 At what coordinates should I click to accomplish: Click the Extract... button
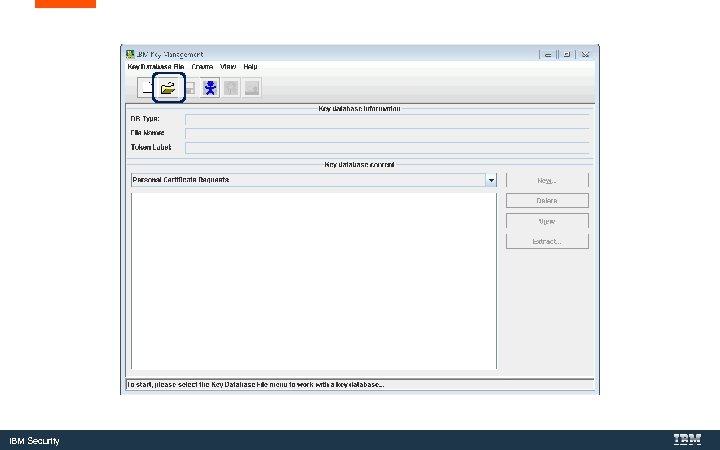coord(547,242)
